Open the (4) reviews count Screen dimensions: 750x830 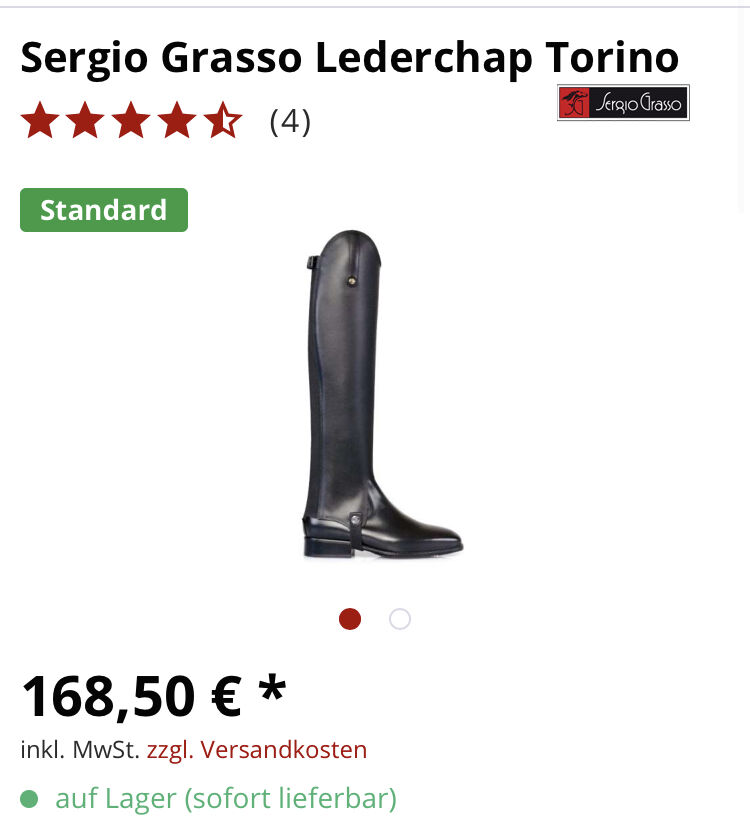[290, 122]
